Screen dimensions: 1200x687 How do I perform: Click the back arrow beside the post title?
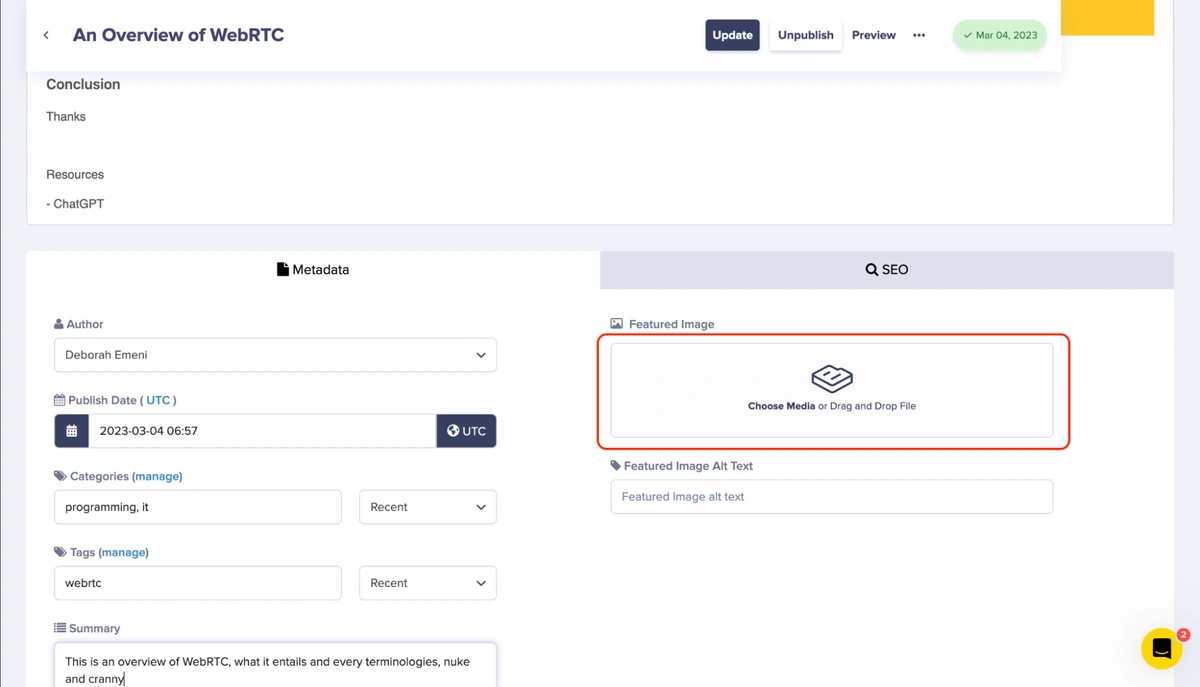tap(46, 35)
